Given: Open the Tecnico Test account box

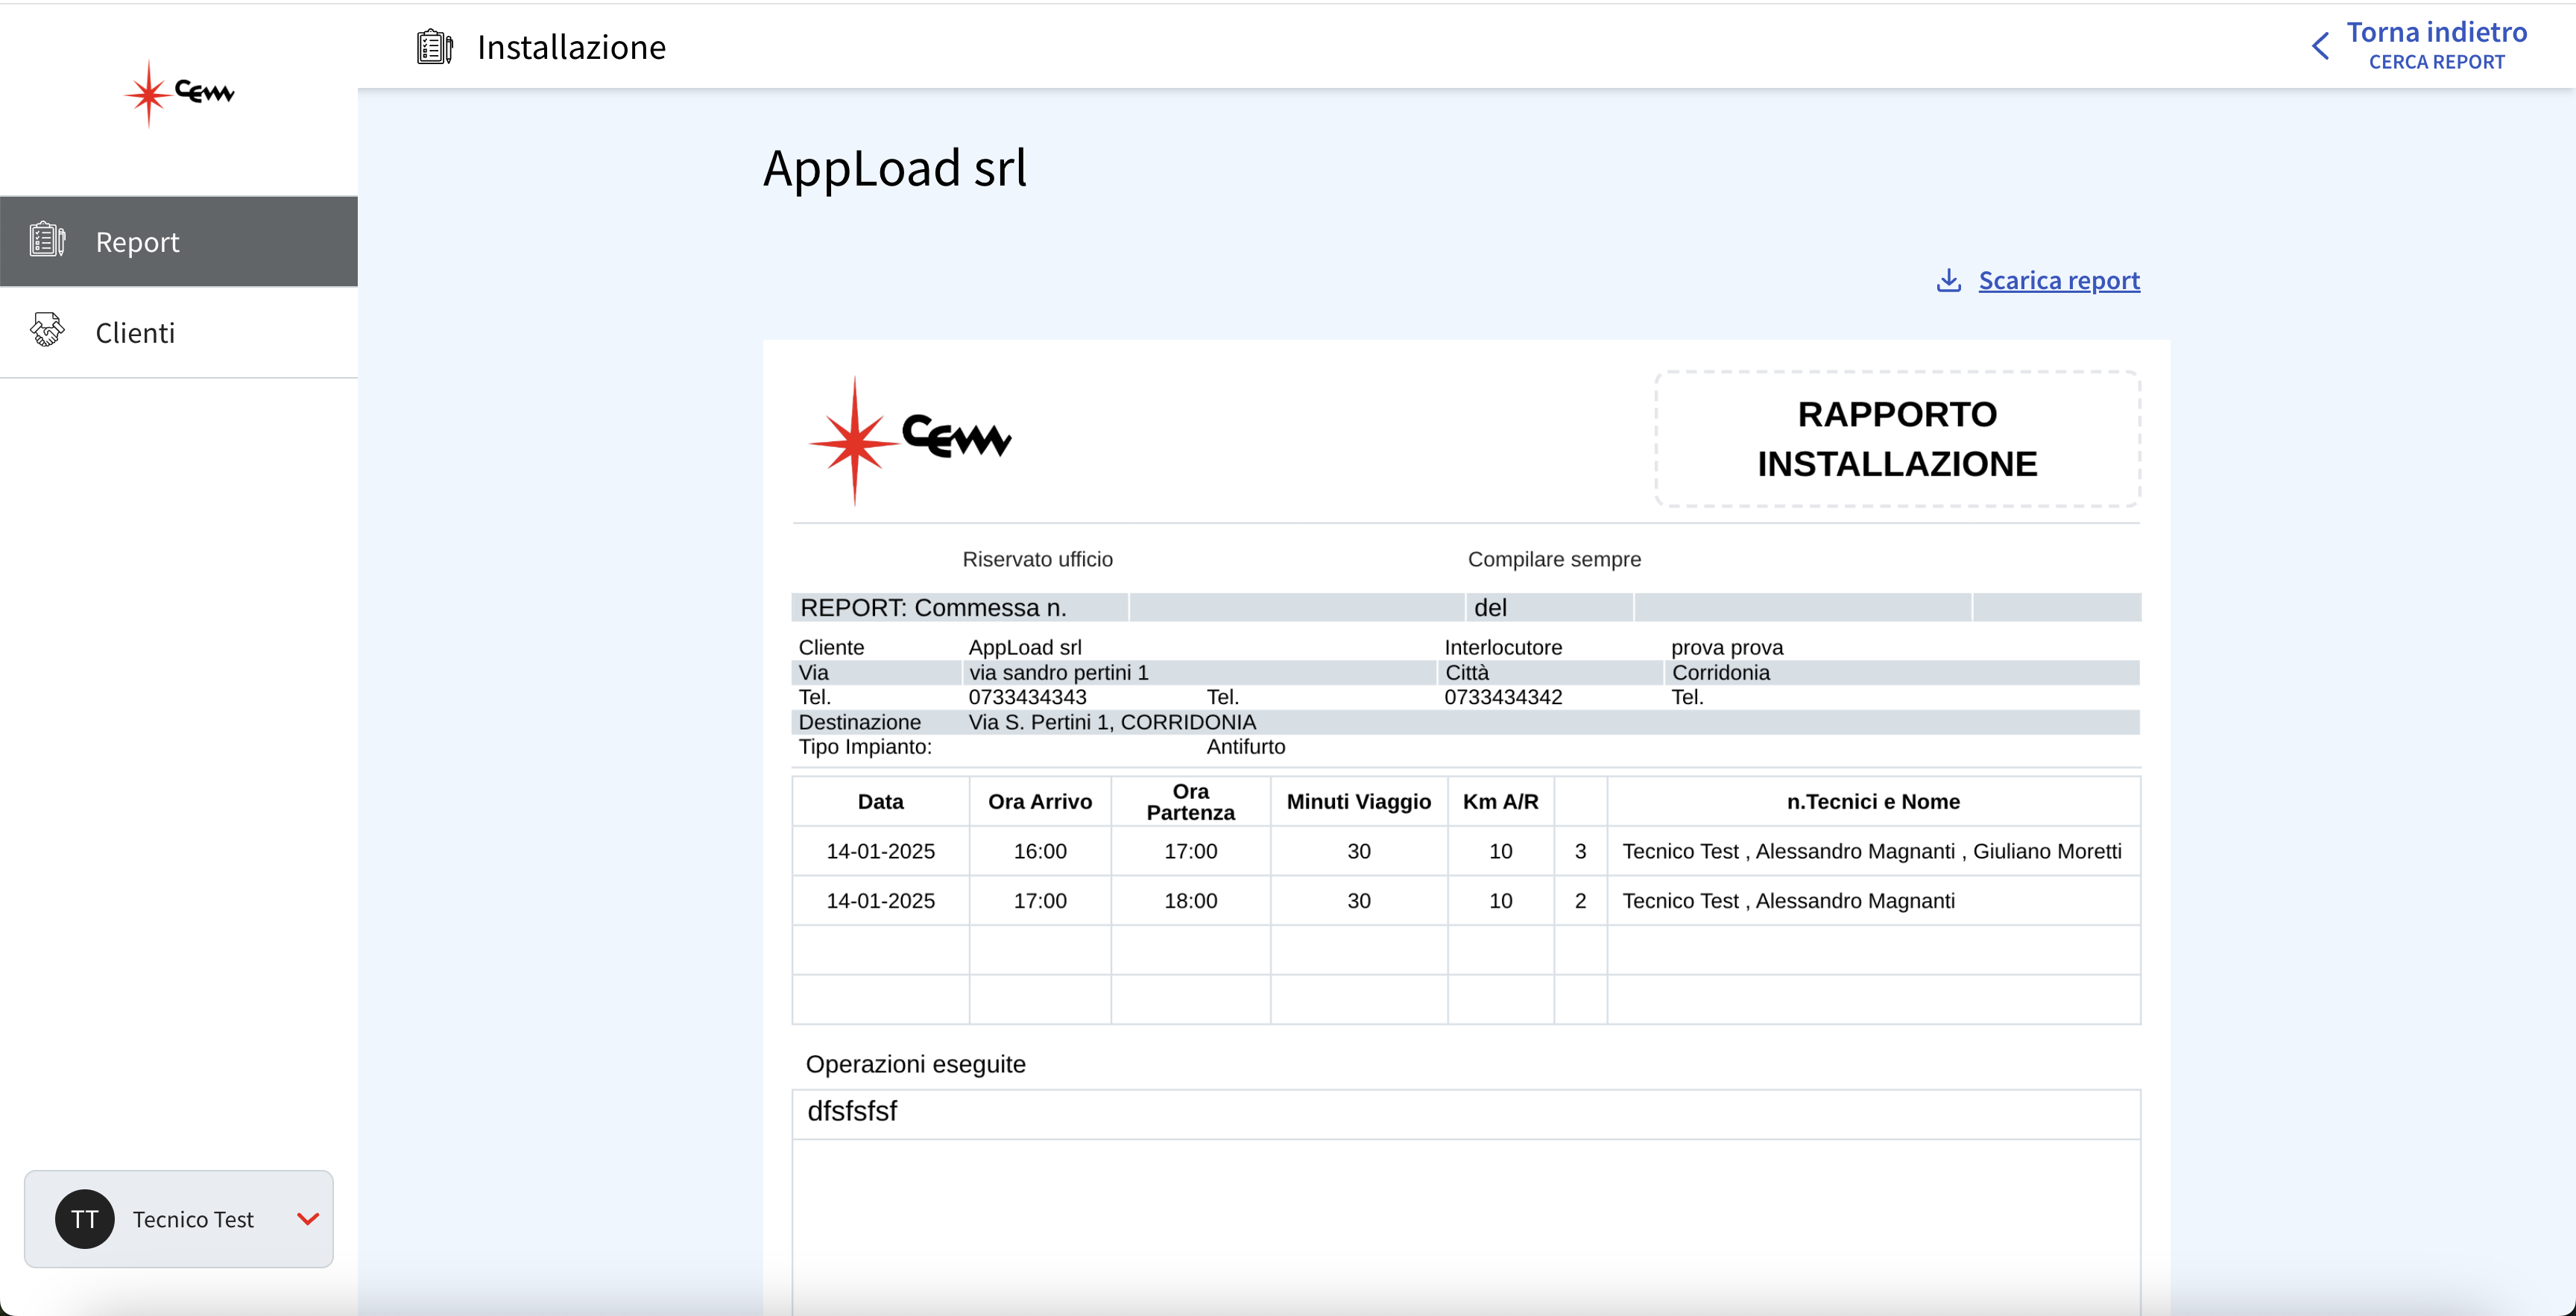Looking at the screenshot, I should click(x=179, y=1219).
